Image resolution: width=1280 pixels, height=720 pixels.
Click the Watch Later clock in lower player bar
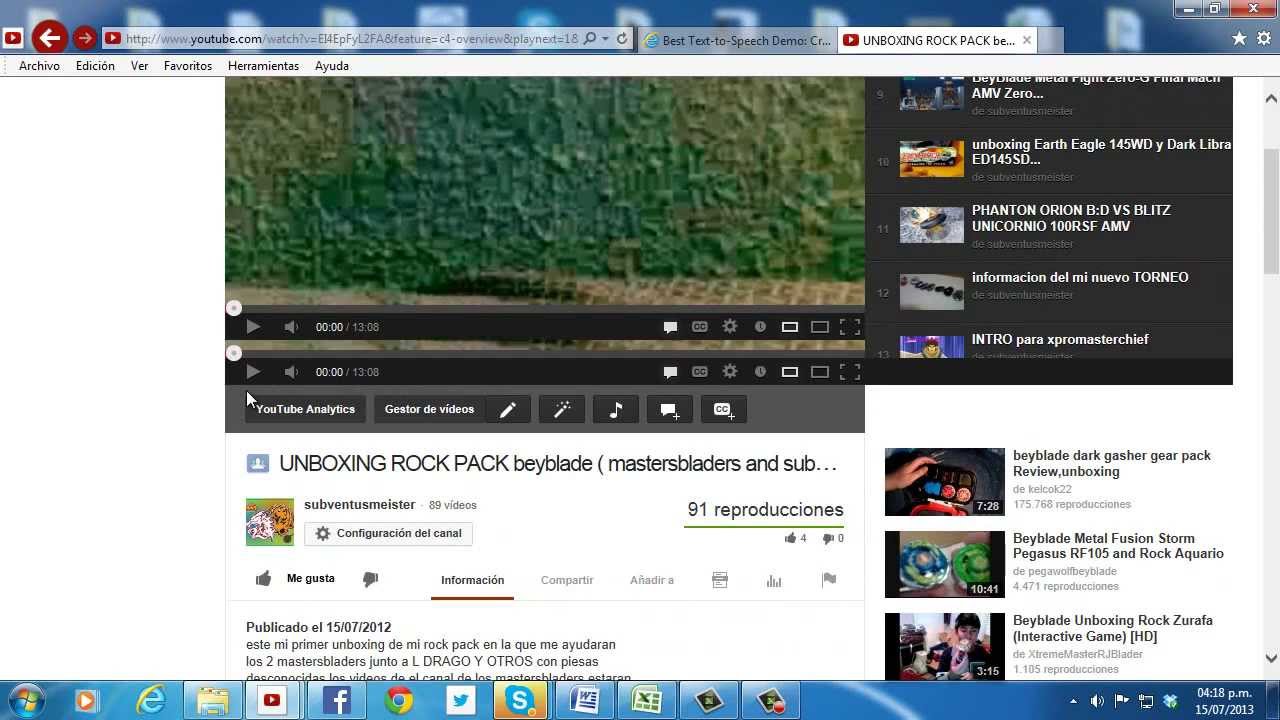(760, 372)
